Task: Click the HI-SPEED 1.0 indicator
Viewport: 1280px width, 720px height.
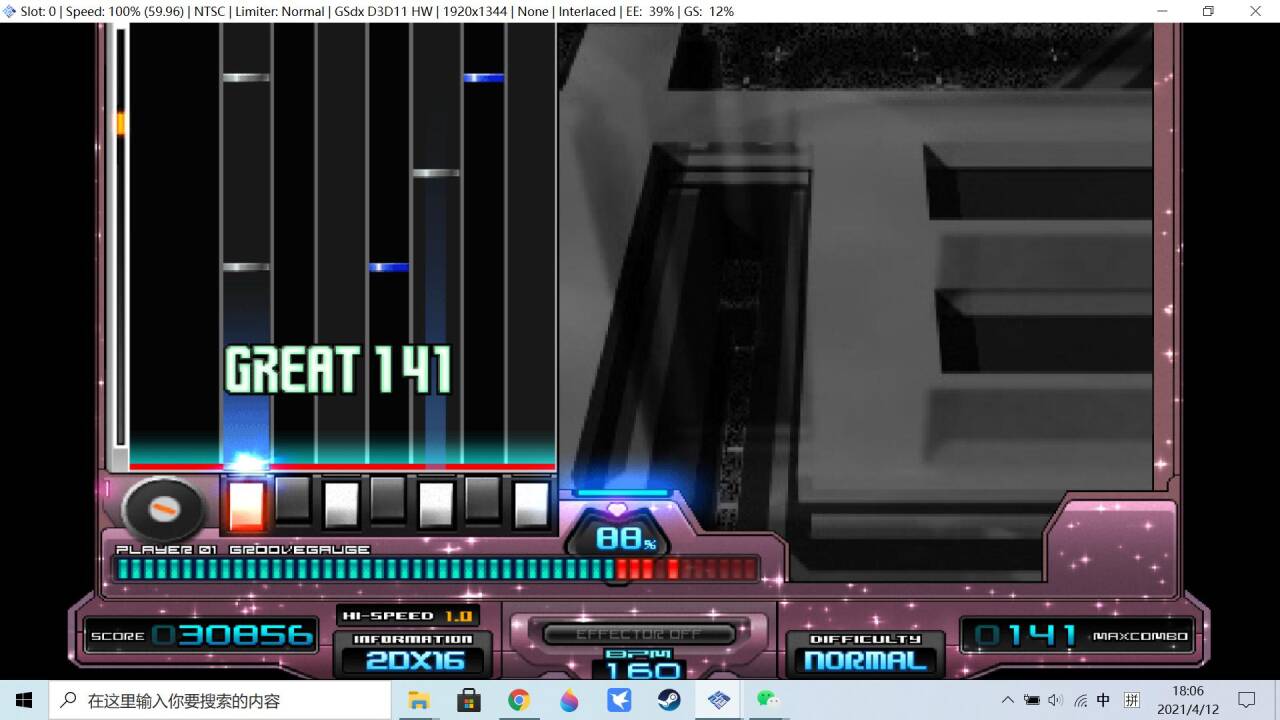Action: (408, 616)
